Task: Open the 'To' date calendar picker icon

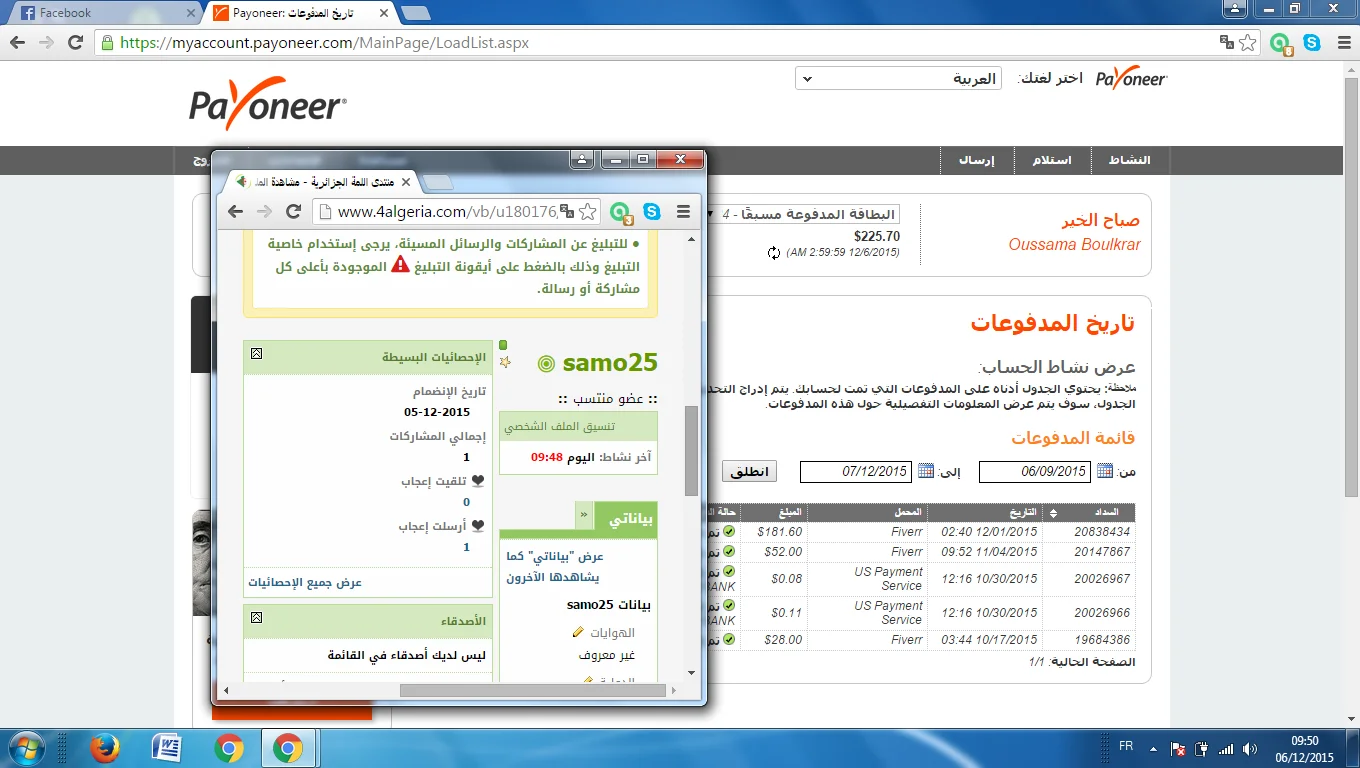Action: 926,471
